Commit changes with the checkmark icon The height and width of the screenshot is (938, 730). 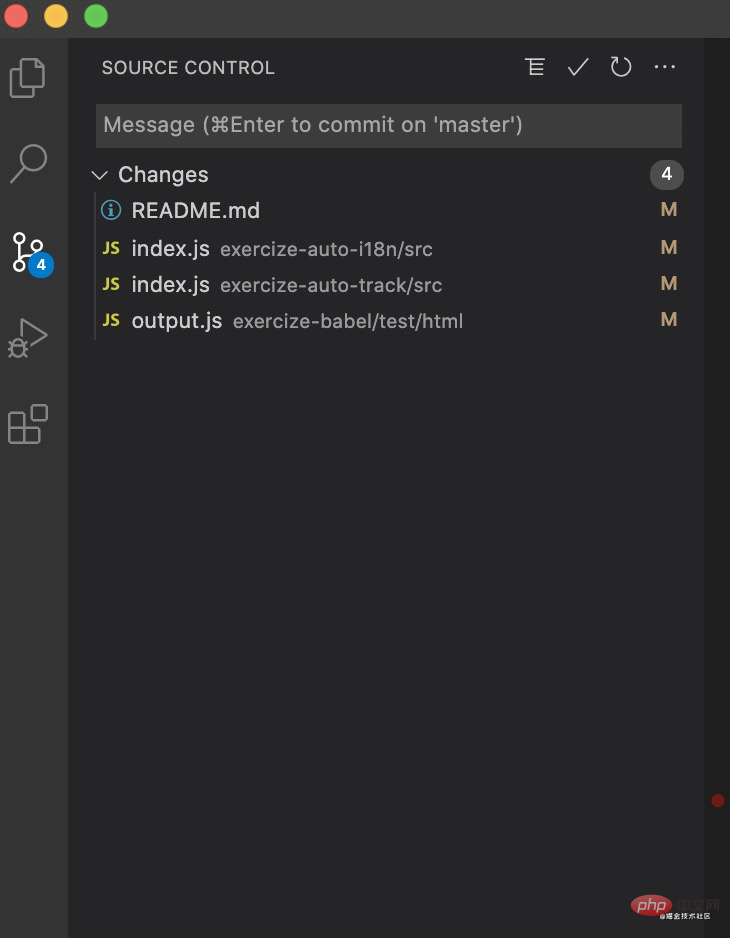click(578, 67)
